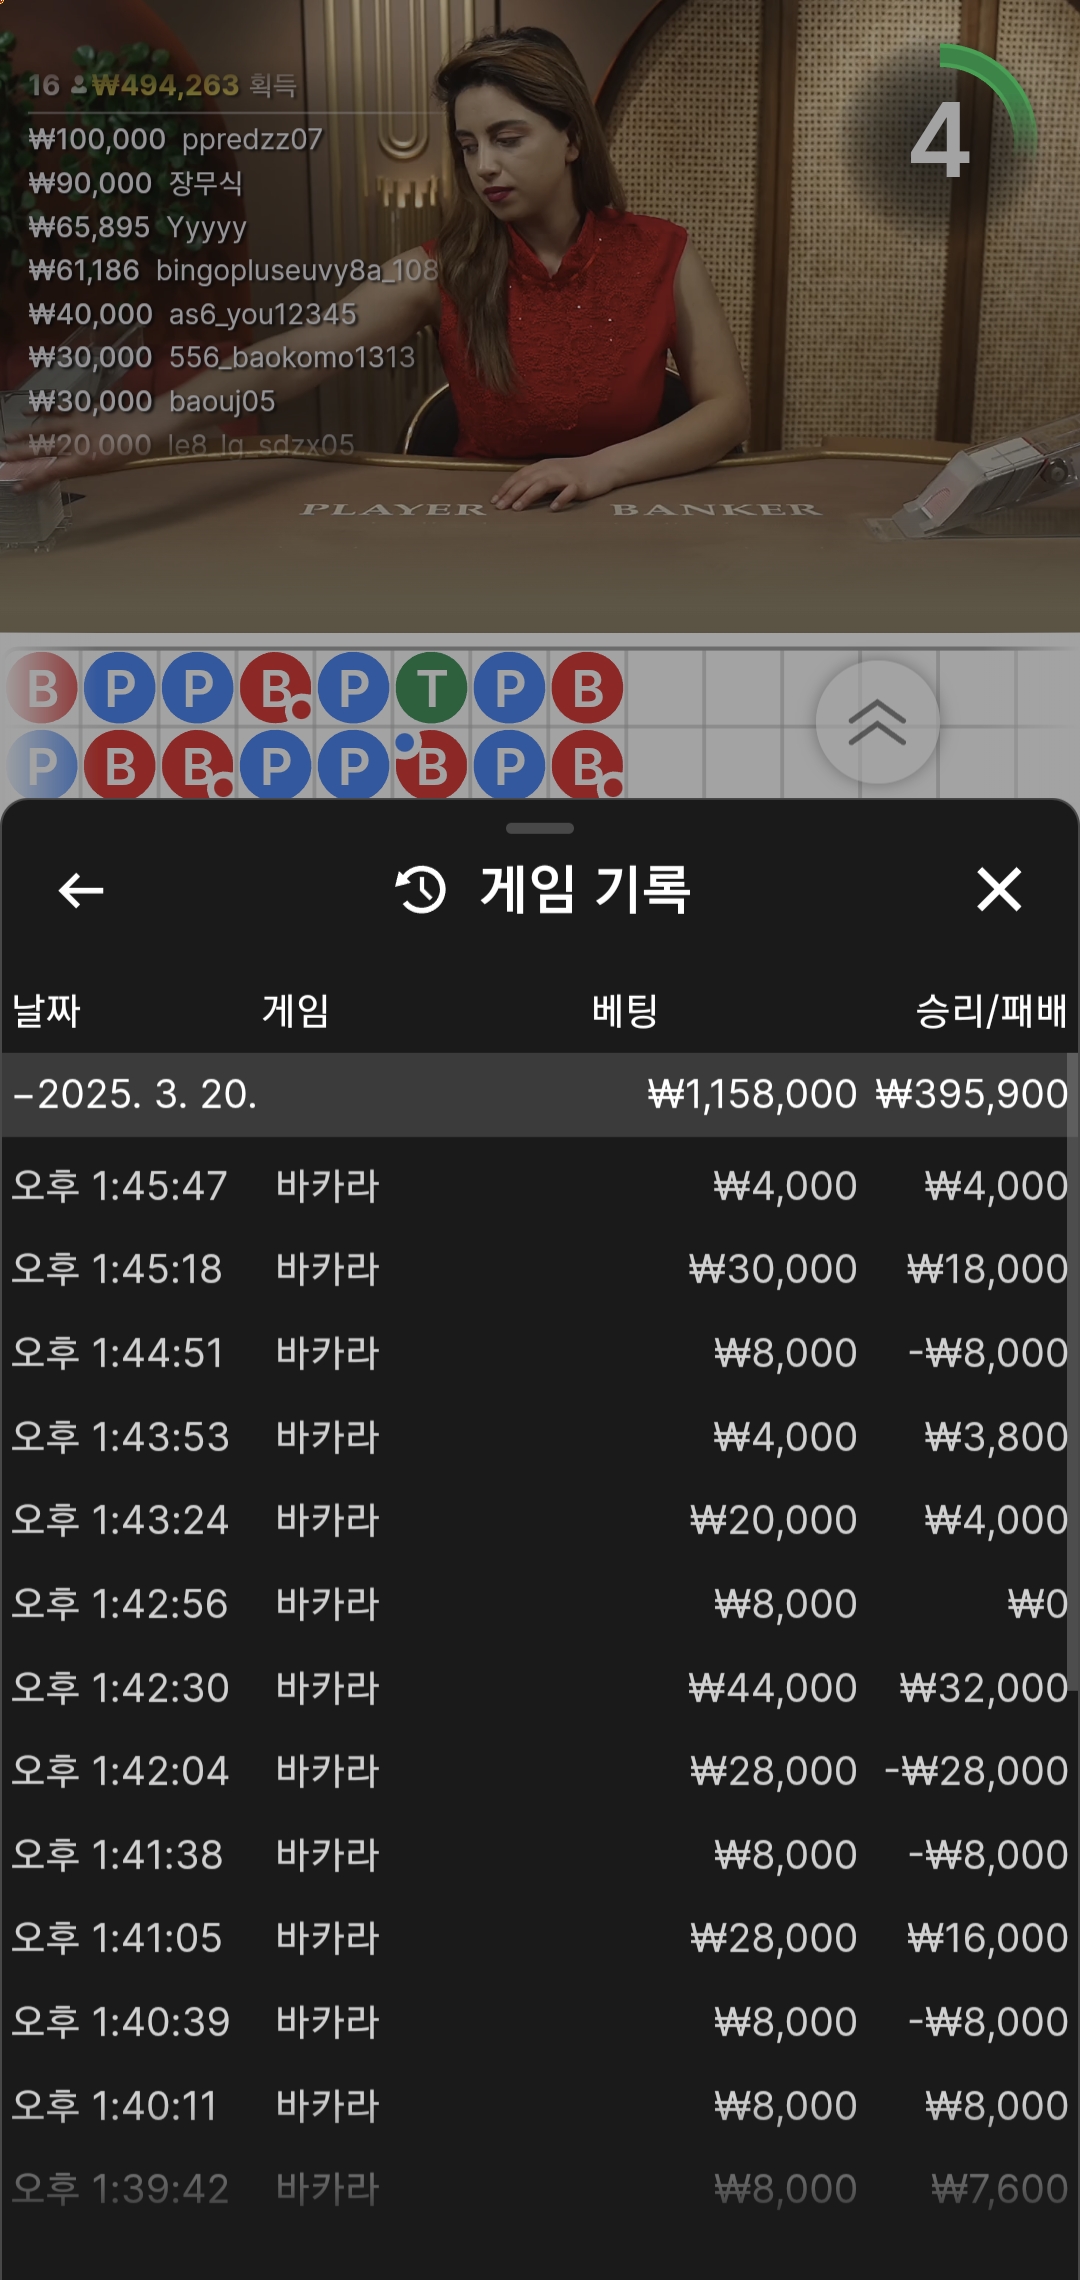The height and width of the screenshot is (2280, 1080).
Task: Tap the green T tie bead
Action: pyautogui.click(x=431, y=688)
